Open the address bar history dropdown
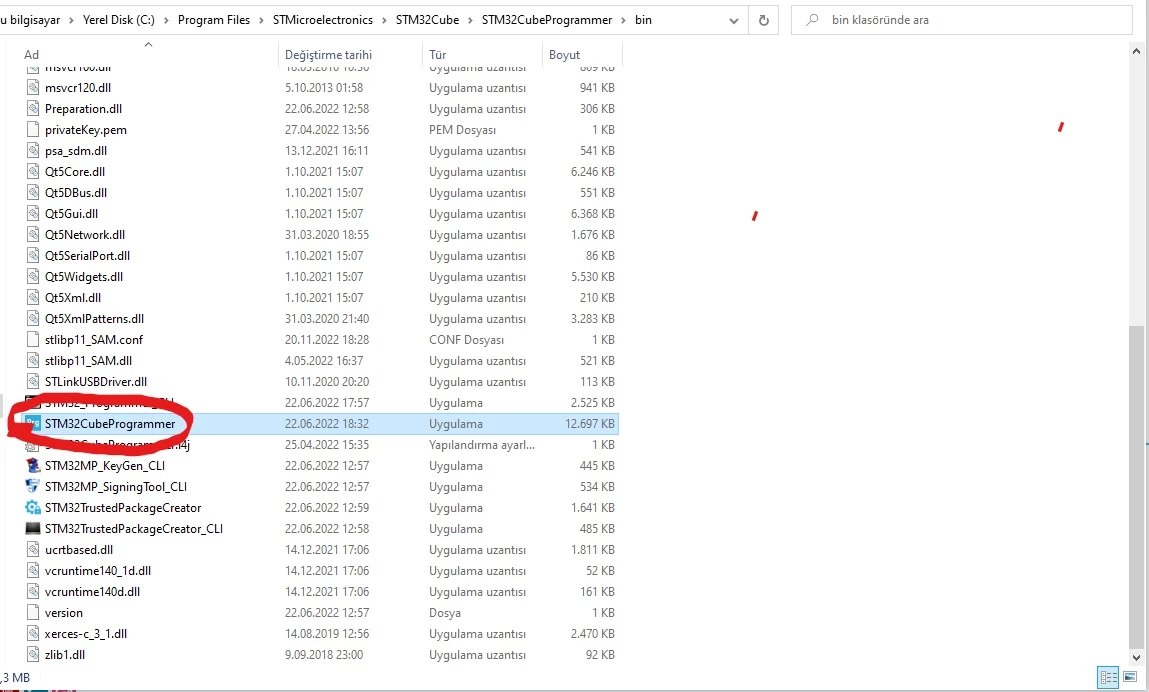The image size is (1149, 692). (x=734, y=21)
